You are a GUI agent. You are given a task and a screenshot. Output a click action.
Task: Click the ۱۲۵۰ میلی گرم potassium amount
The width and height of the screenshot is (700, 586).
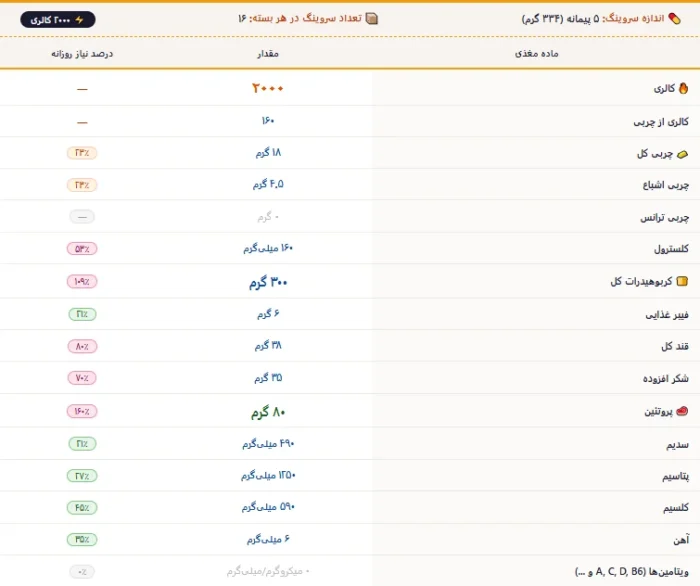[x=268, y=476]
